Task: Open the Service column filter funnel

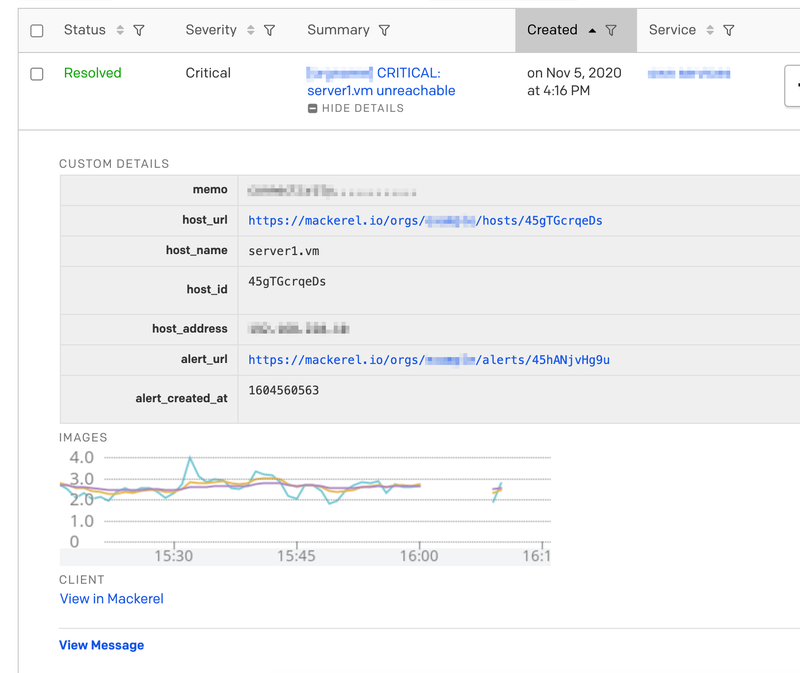Action: coord(729,31)
